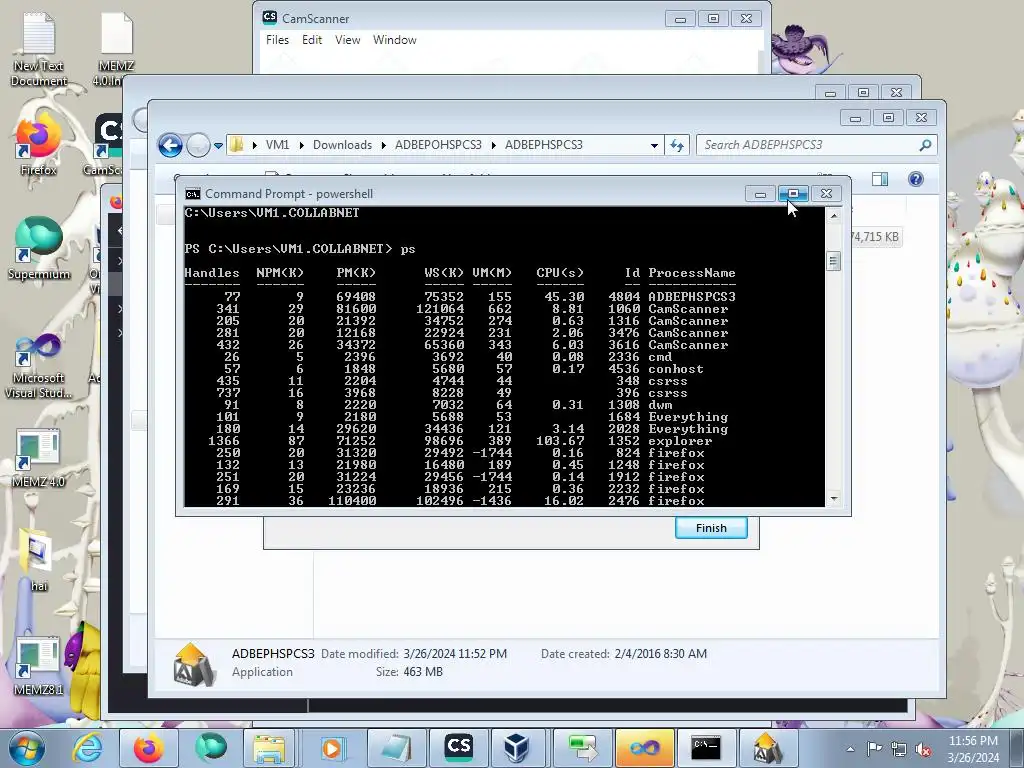Image resolution: width=1024 pixels, height=768 pixels.
Task: Toggle the Explorer preview pane button
Action: 880,179
